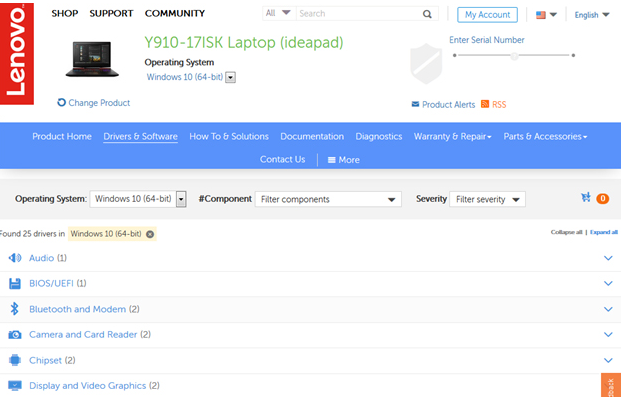This screenshot has width=630, height=406.
Task: Open the Diagnostics tab
Action: pos(379,136)
